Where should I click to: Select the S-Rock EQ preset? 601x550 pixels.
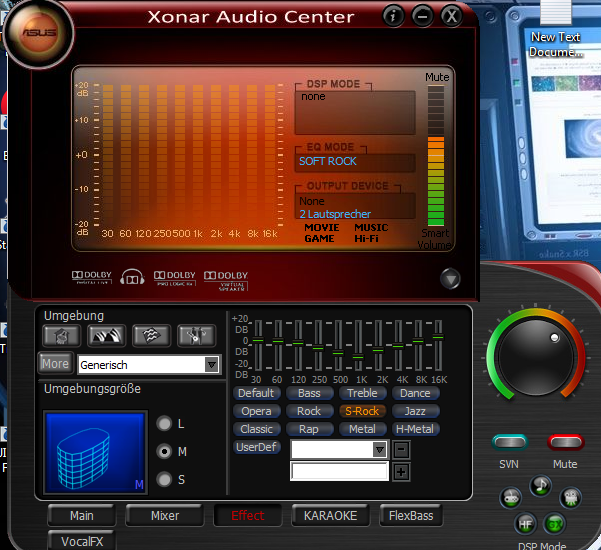point(362,411)
